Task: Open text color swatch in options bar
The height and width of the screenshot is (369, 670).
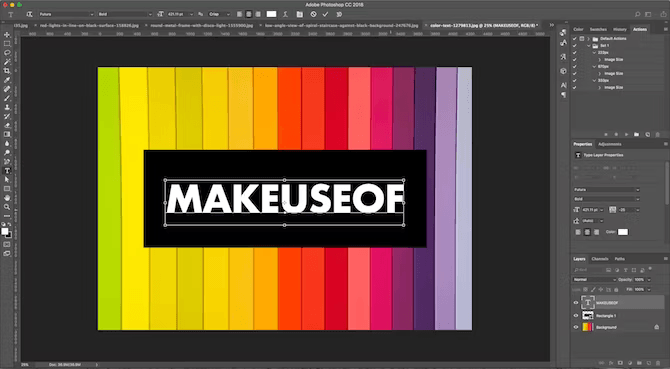Action: [x=272, y=14]
